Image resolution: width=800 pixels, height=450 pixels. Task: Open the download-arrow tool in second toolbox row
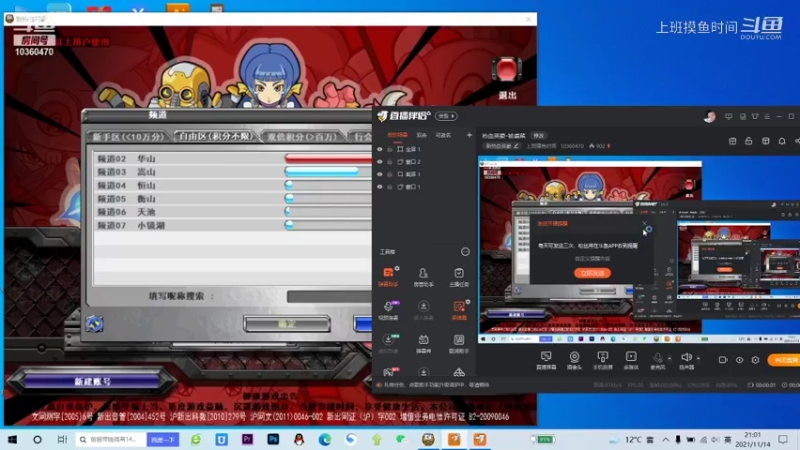coord(423,310)
